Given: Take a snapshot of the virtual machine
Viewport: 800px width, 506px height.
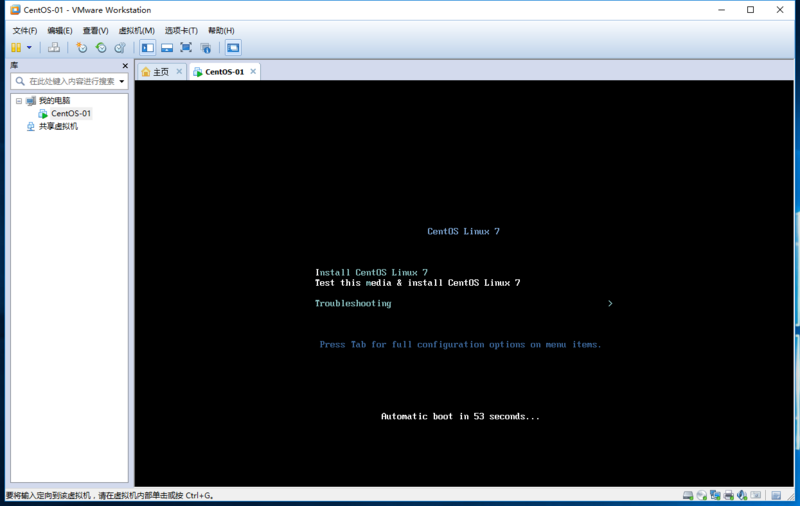Looking at the screenshot, I should coord(82,47).
